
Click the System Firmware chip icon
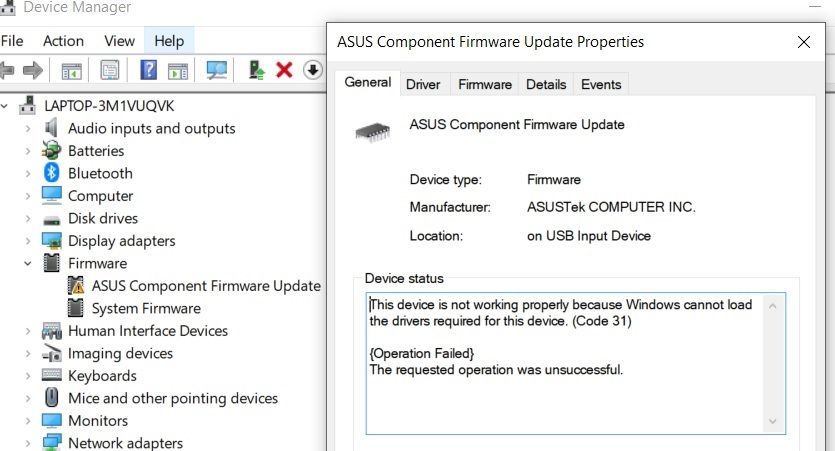coord(76,308)
